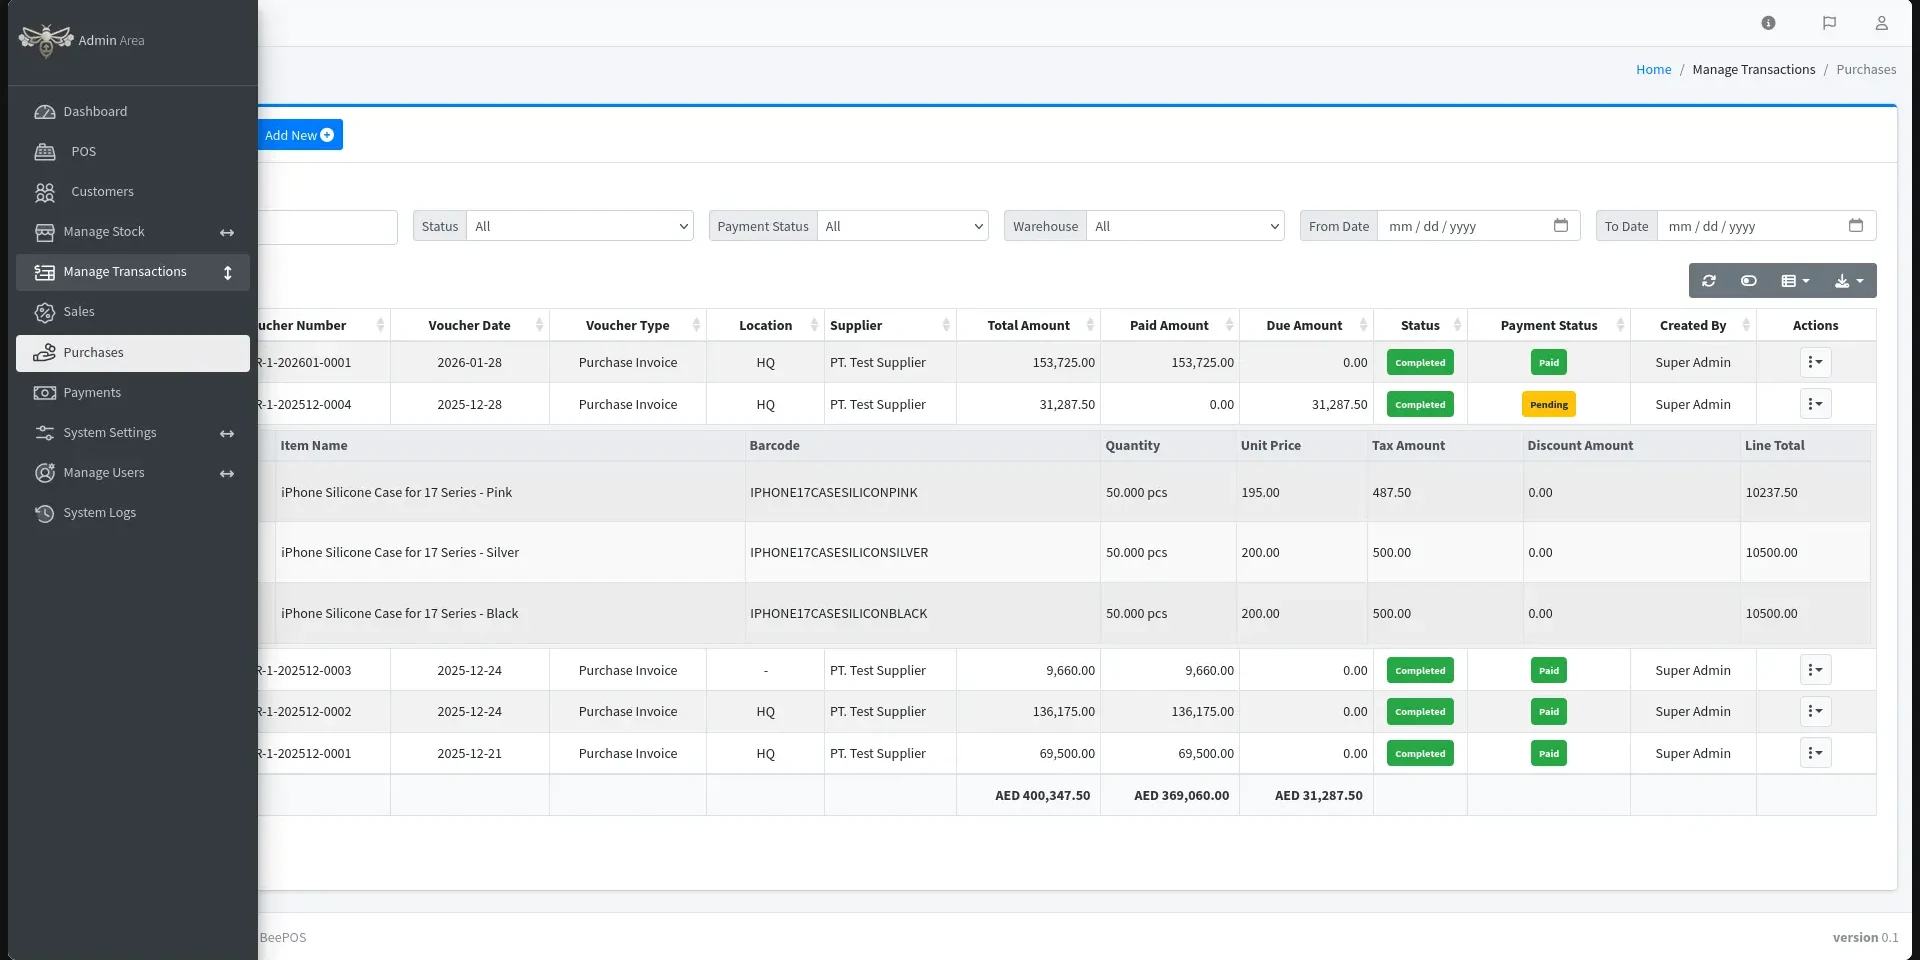Open the user profile icon

click(1881, 23)
